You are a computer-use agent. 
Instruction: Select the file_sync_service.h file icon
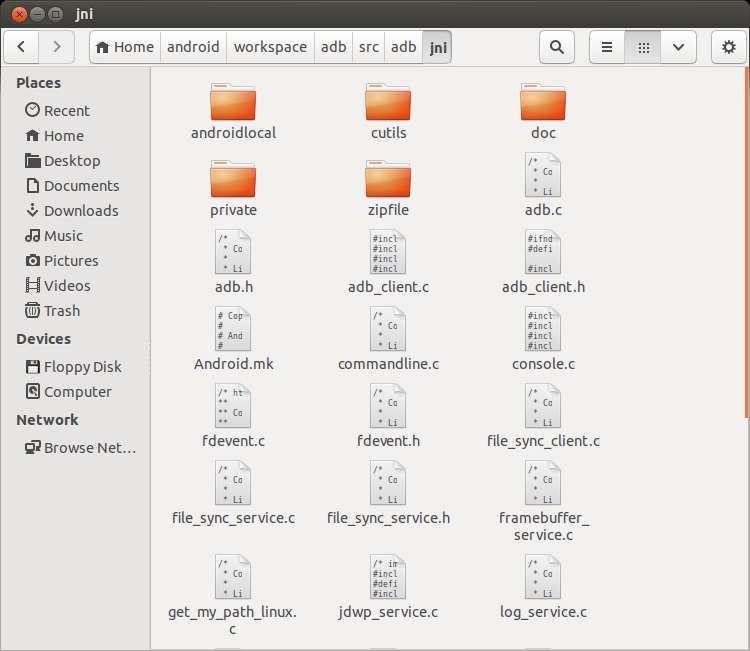pos(388,483)
